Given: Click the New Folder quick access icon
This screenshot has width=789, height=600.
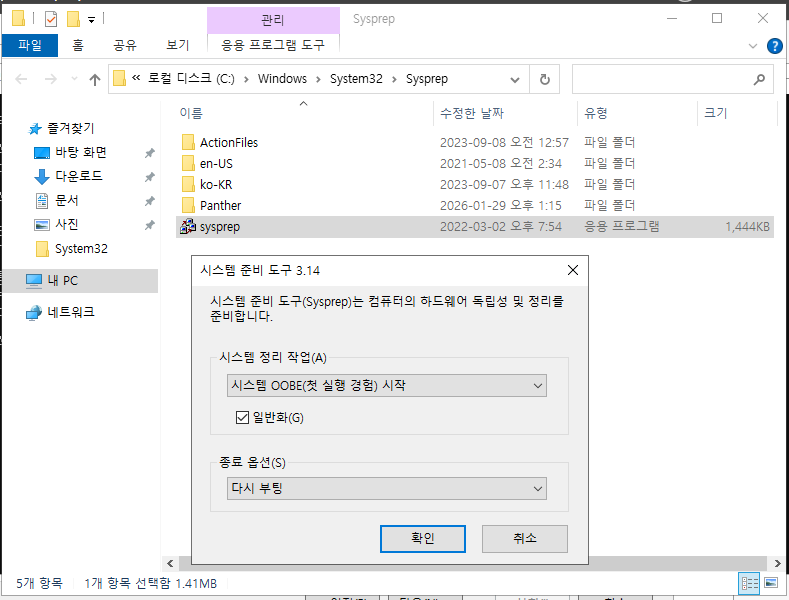Looking at the screenshot, I should coord(73,19).
